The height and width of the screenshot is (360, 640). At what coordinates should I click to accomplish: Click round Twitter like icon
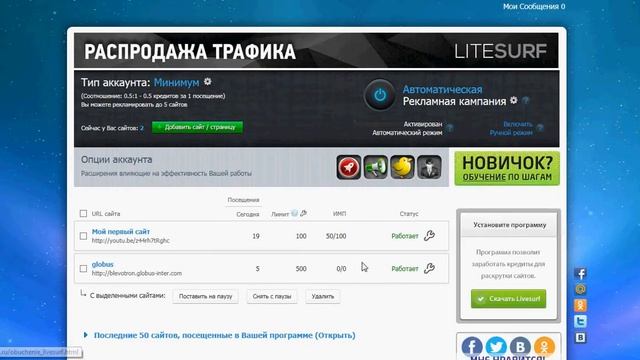pos(496,347)
